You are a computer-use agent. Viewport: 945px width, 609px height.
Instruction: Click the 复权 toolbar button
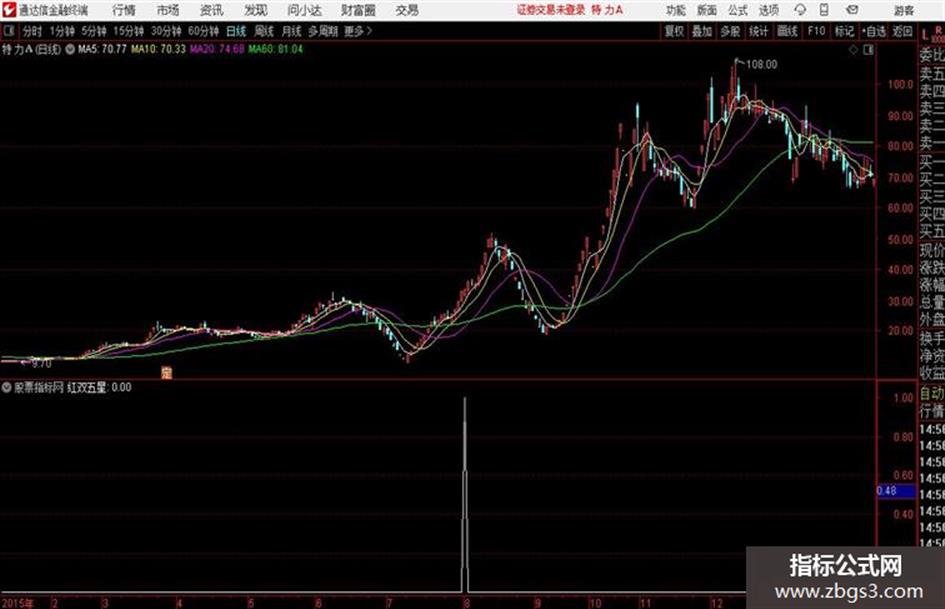(674, 31)
